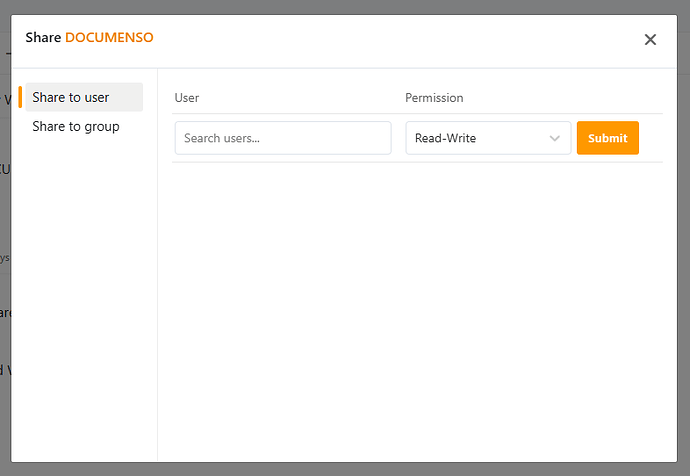
Task: Select the Share to user tab
Action: (x=84, y=97)
